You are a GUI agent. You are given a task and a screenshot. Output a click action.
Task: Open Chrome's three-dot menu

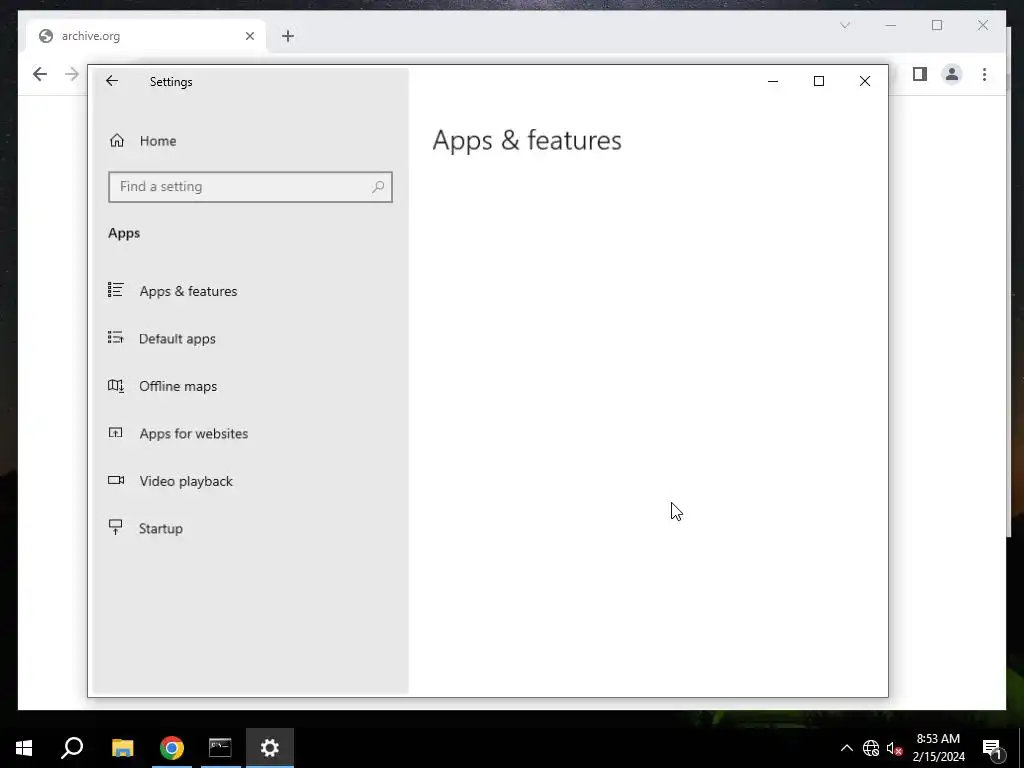coord(984,74)
